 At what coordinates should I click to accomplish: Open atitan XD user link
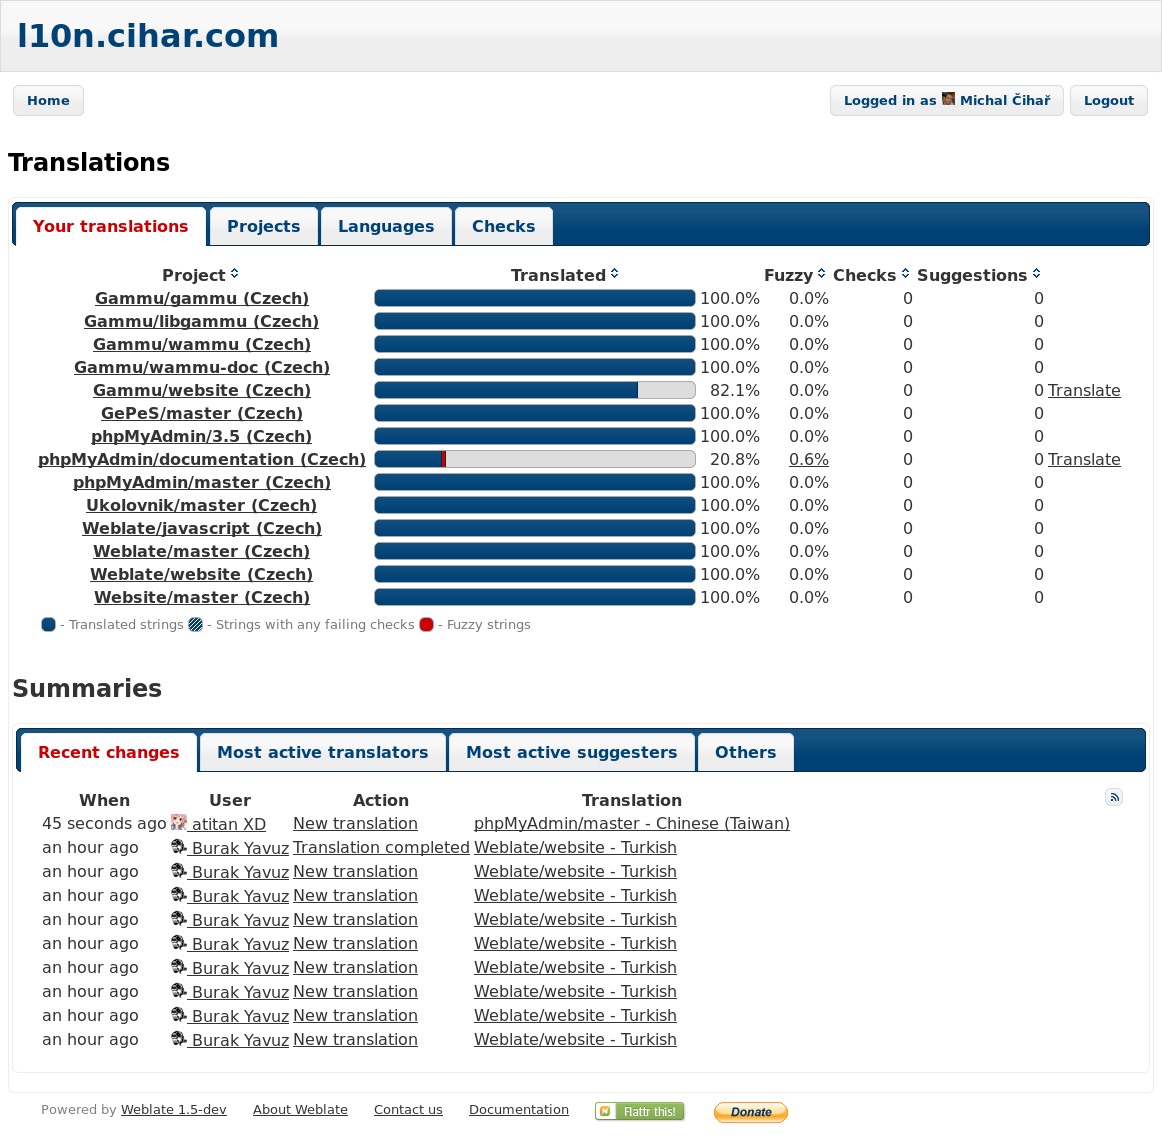tap(228, 823)
